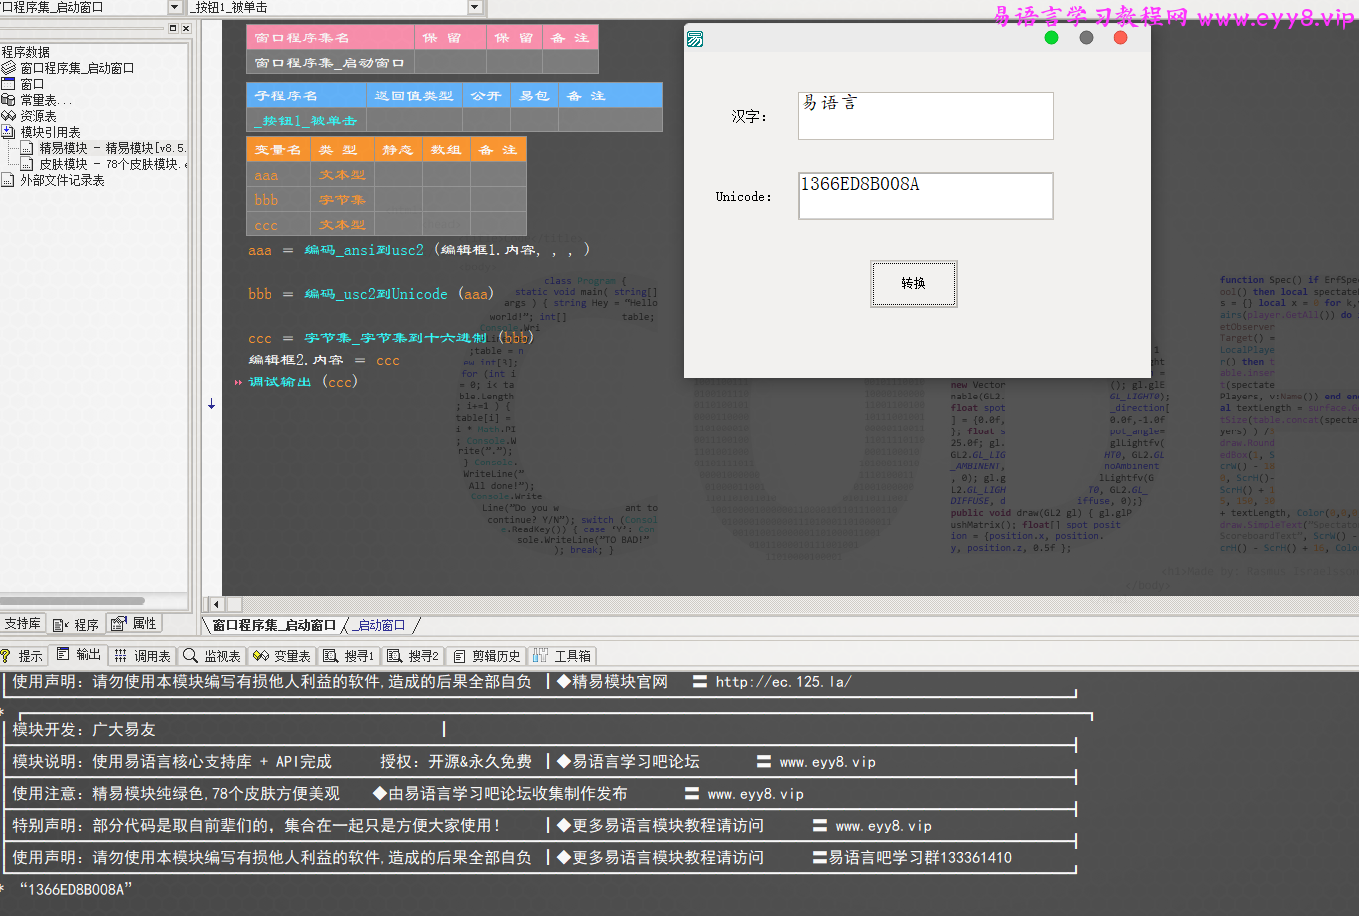Screen dimensions: 1359x916
Task: Select the _按钮1_被单击 subroutine name cell
Action: click(x=306, y=120)
